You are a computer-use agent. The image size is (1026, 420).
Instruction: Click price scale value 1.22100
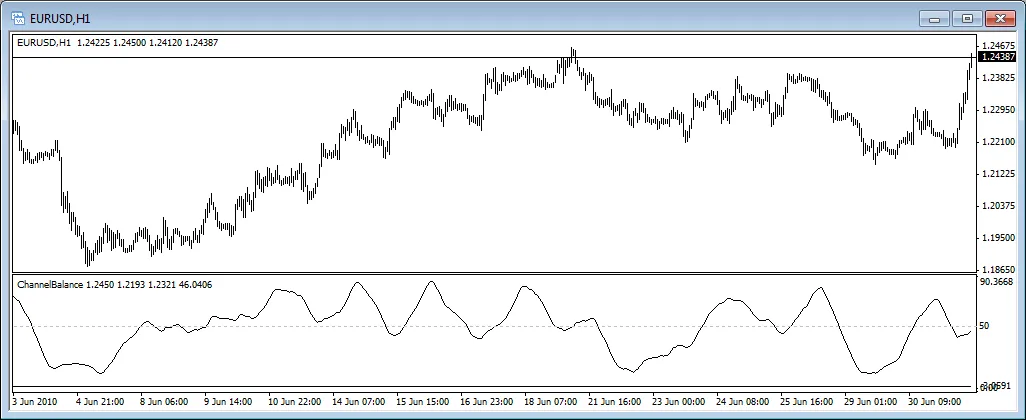pyautogui.click(x=999, y=142)
